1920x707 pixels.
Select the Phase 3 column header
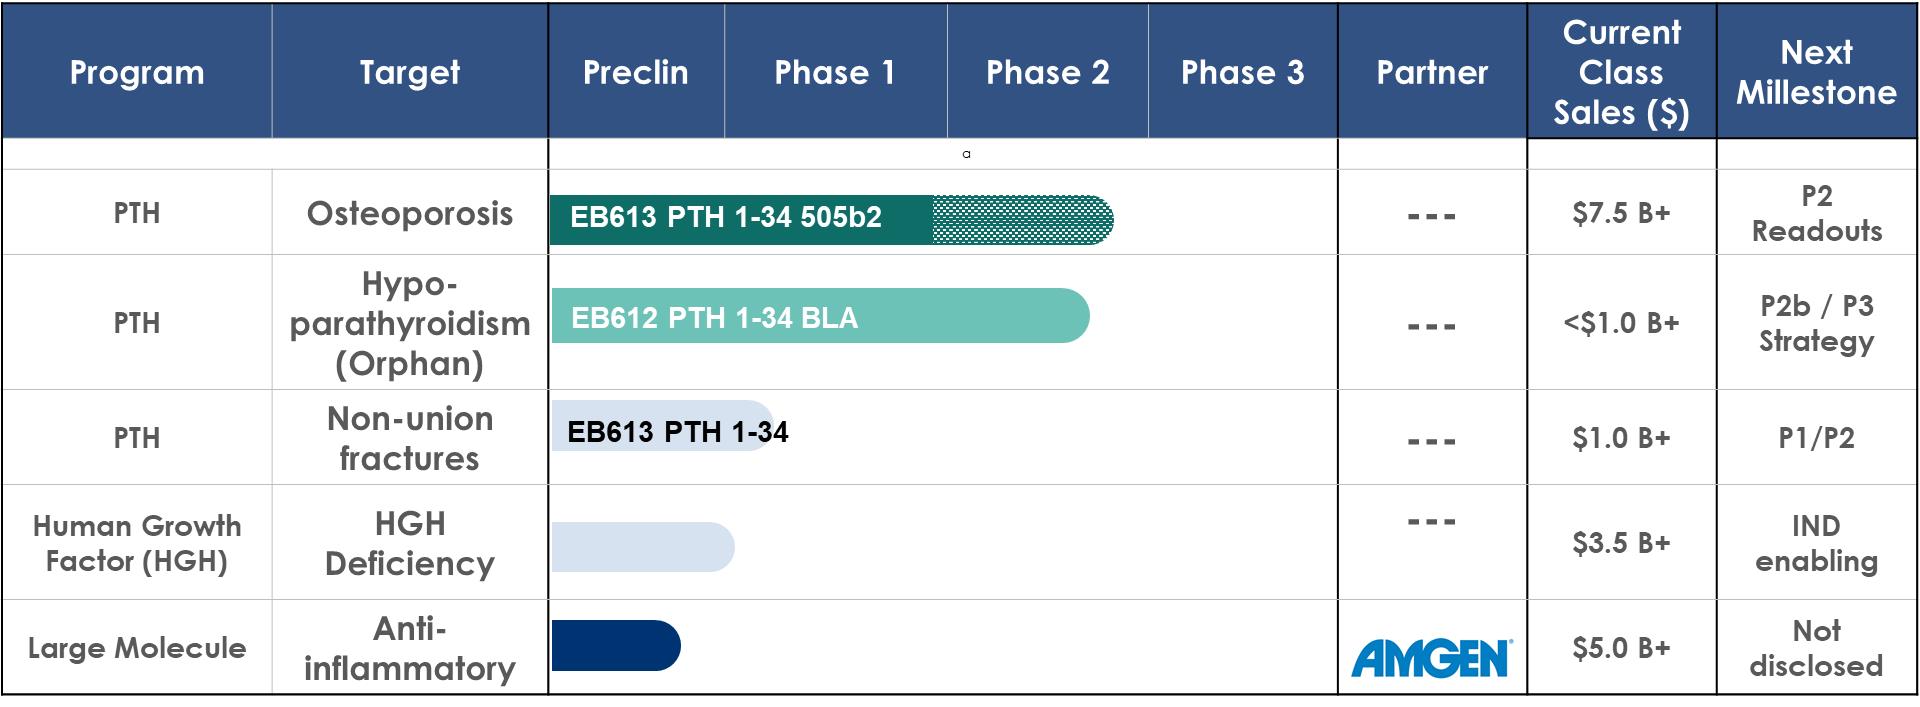(x=1242, y=72)
